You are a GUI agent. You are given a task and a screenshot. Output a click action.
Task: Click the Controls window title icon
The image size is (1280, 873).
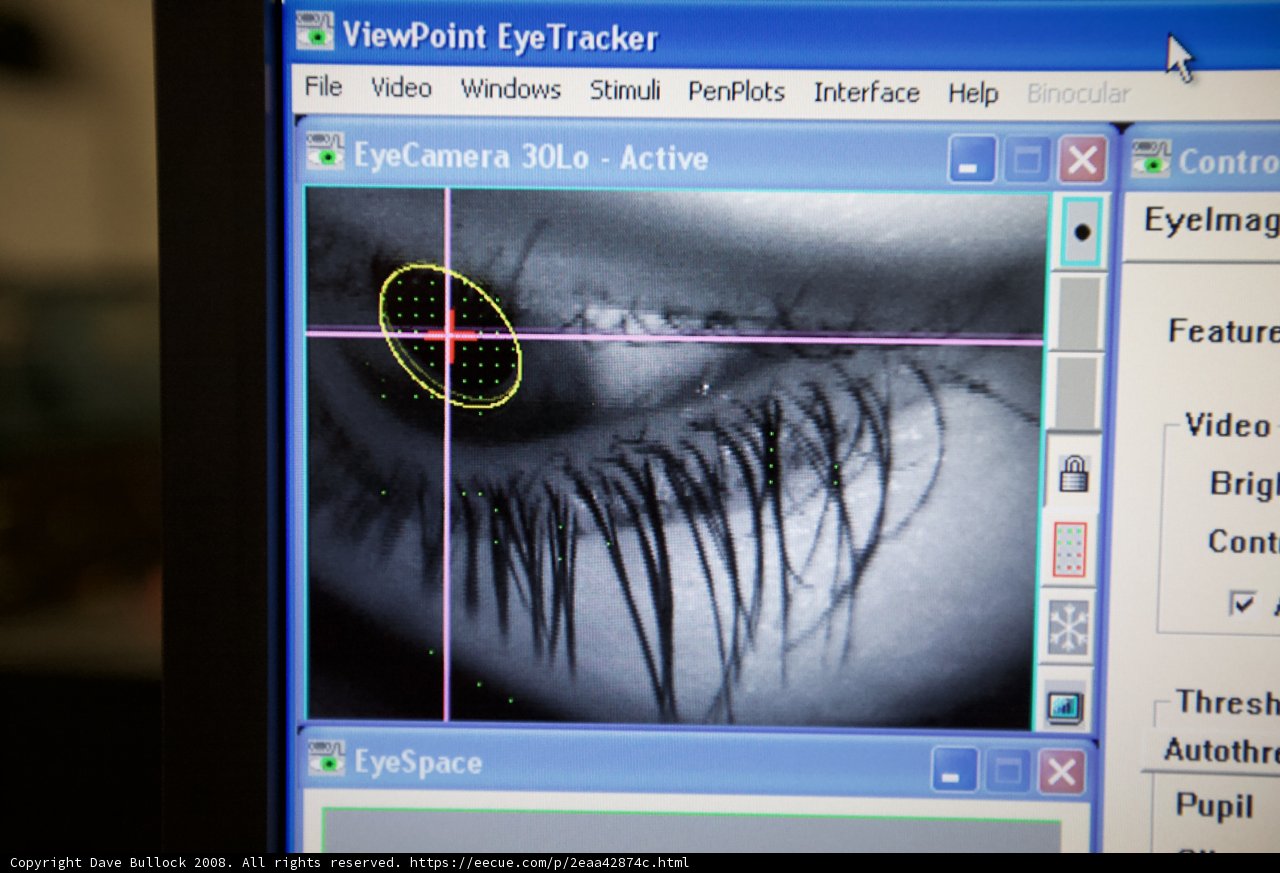[1151, 157]
